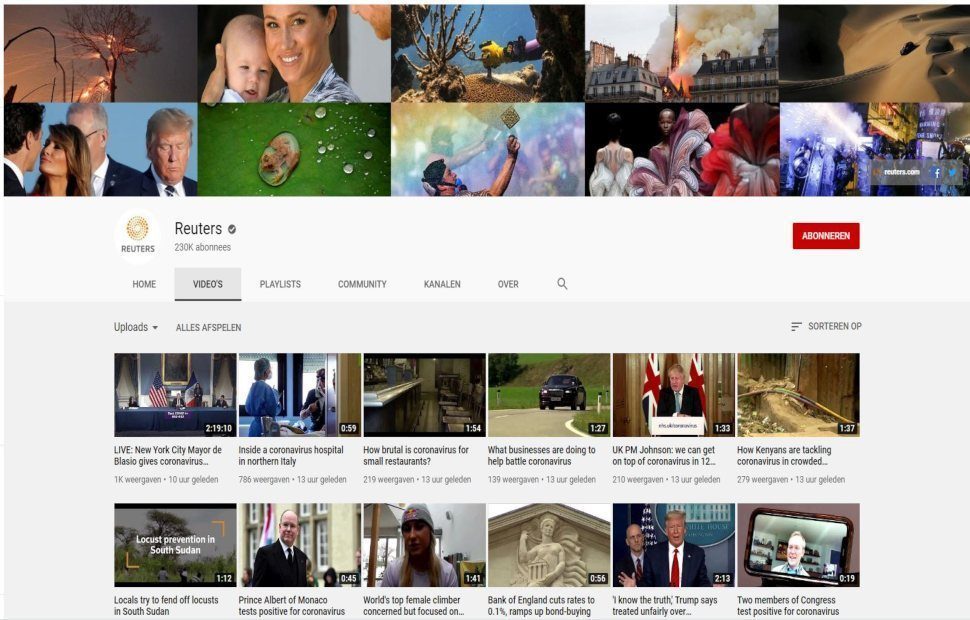Image resolution: width=970 pixels, height=620 pixels.
Task: Select the VIDEO'S tab
Action: [208, 284]
